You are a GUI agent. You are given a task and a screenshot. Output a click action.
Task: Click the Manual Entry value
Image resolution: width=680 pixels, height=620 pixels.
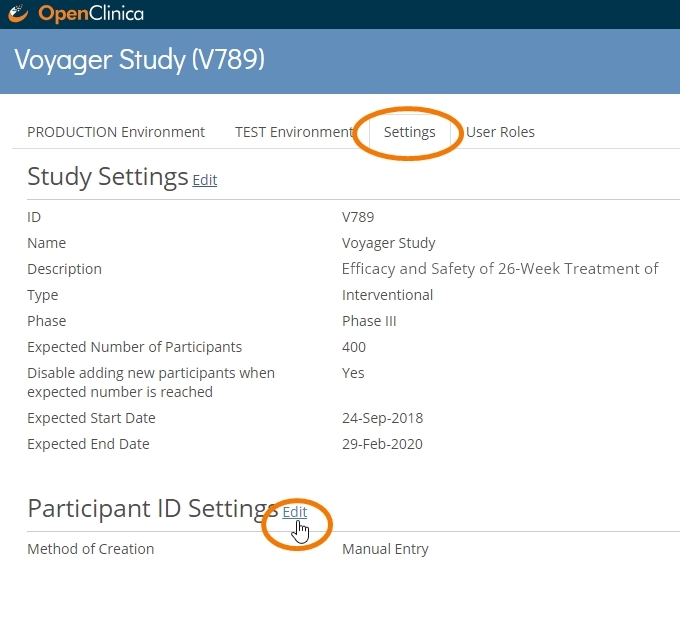385,549
